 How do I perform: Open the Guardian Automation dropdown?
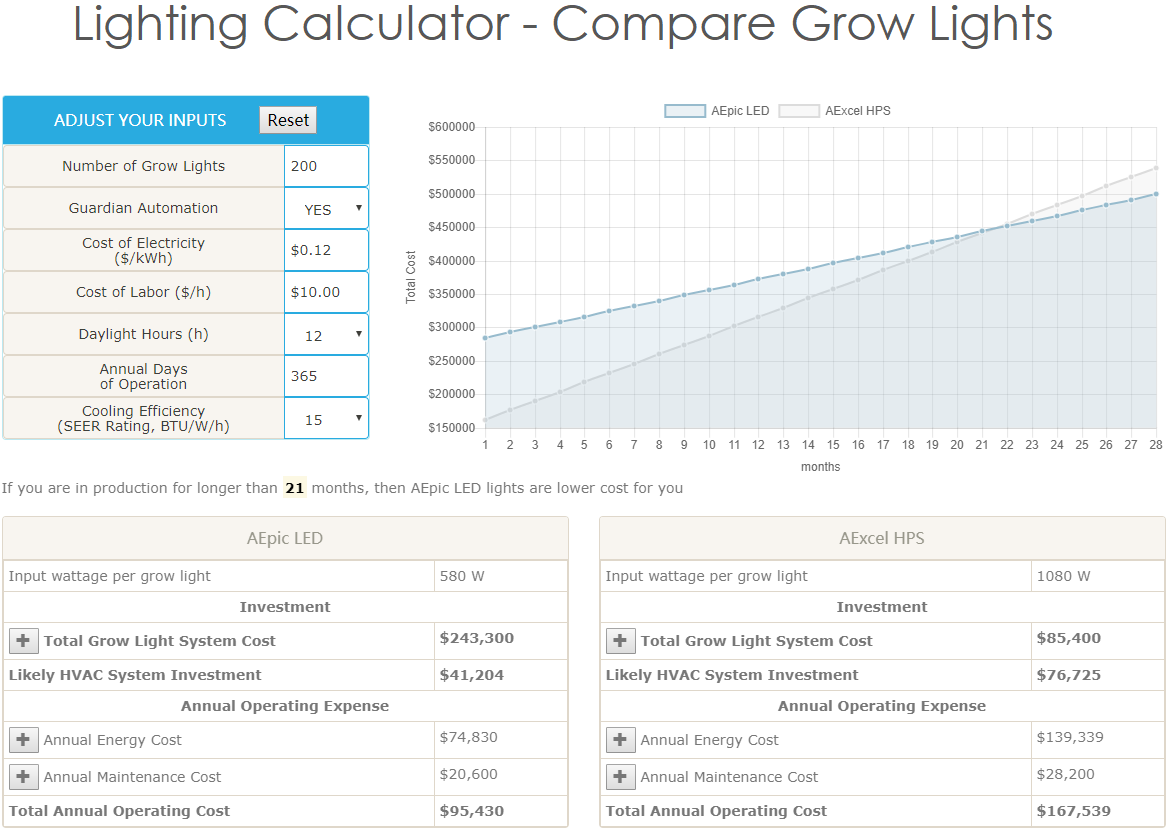(x=327, y=209)
